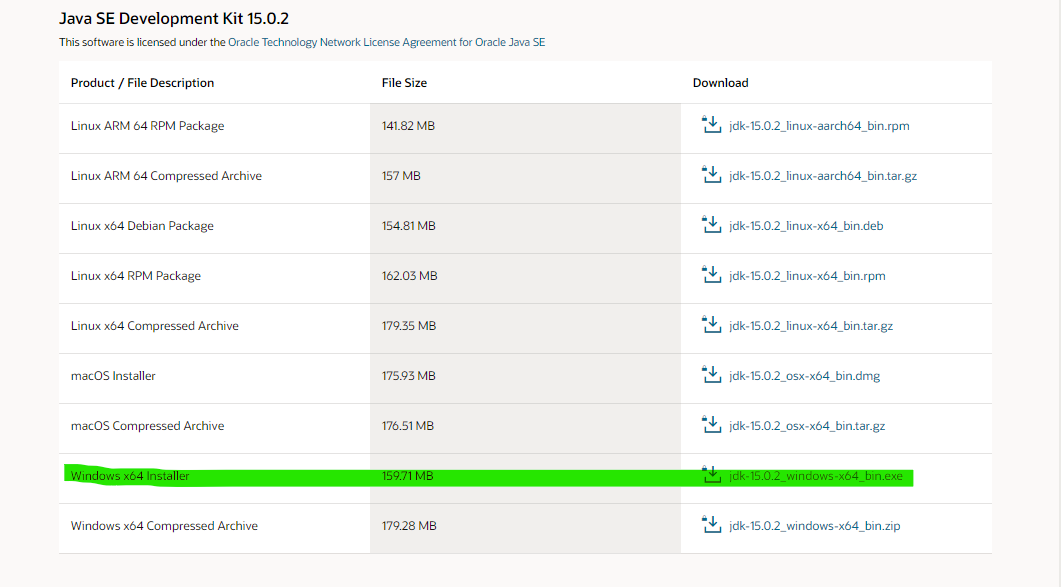Click download icon for jdk-15.0.2_linux-x64_bin.rpm
Screen dimensions: 1061x587
click(711, 275)
